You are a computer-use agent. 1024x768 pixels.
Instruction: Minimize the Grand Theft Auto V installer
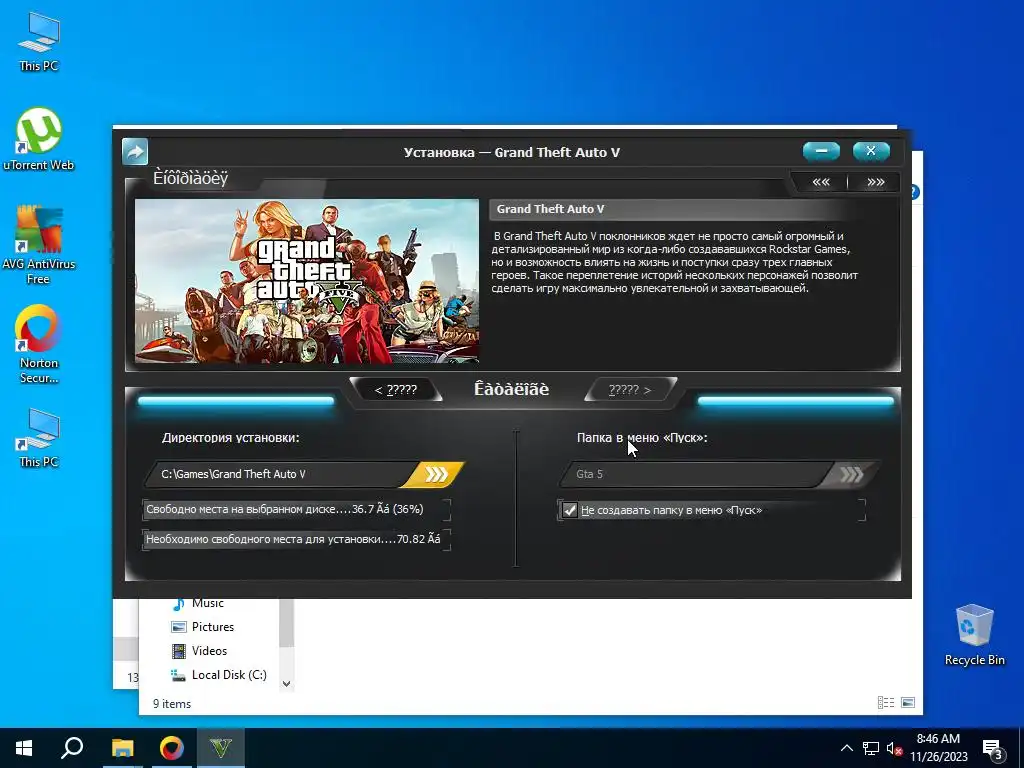822,152
